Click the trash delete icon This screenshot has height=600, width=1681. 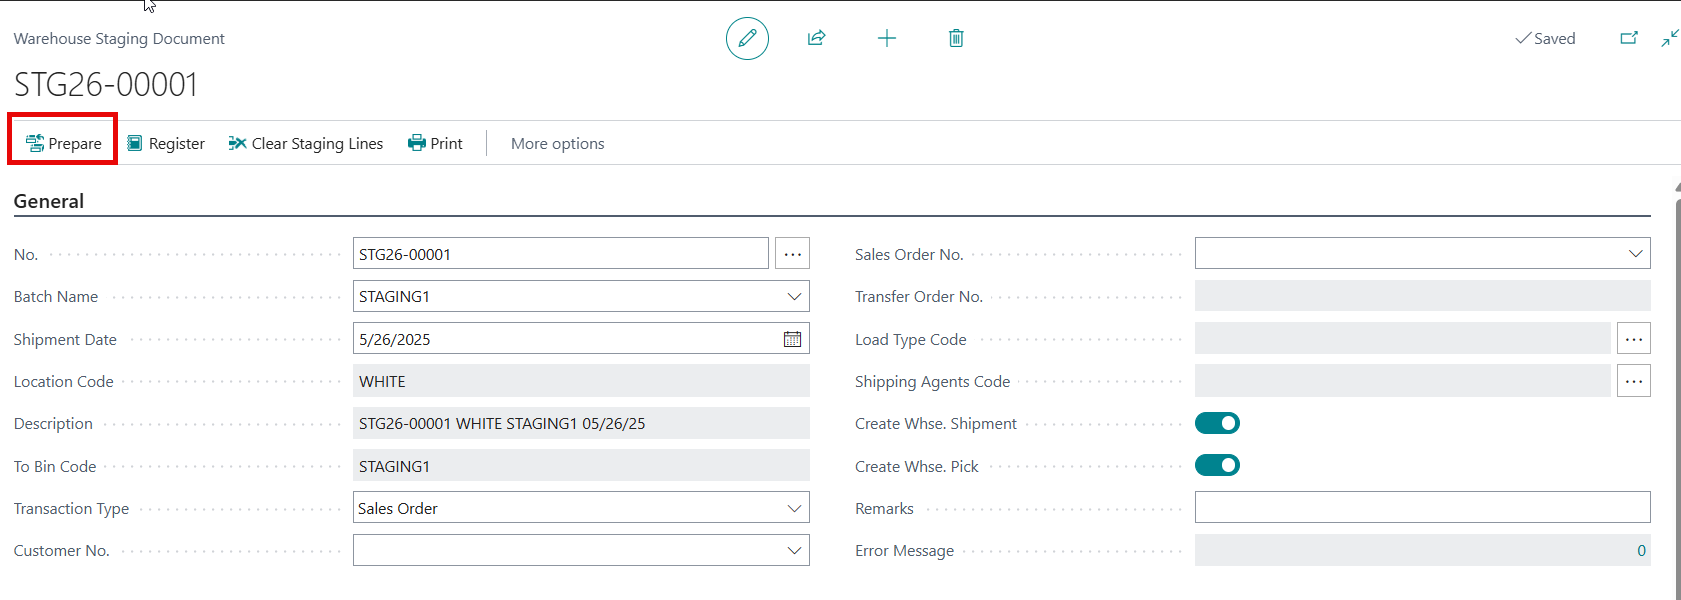click(x=956, y=39)
